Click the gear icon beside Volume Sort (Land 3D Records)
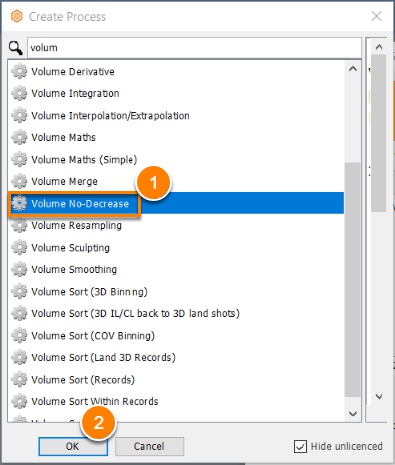The height and width of the screenshot is (465, 395). 19,357
